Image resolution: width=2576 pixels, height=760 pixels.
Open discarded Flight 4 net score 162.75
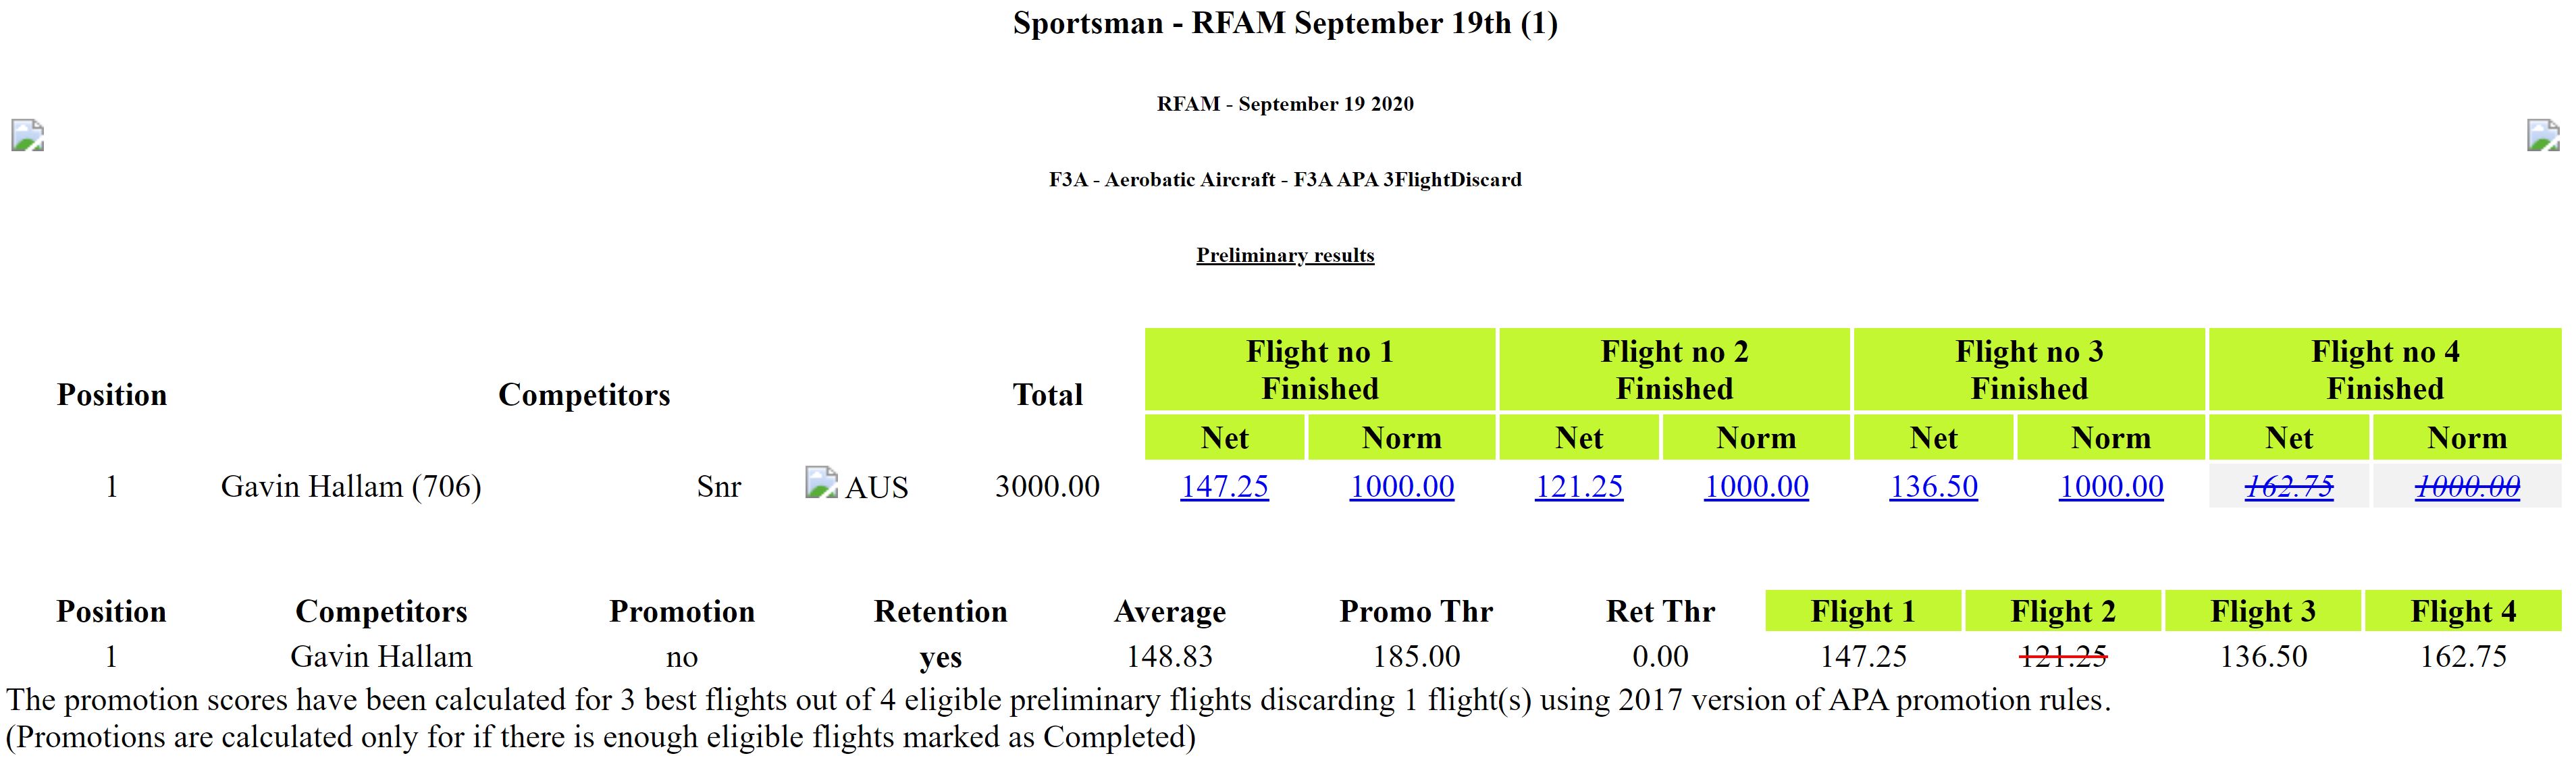click(x=2289, y=486)
